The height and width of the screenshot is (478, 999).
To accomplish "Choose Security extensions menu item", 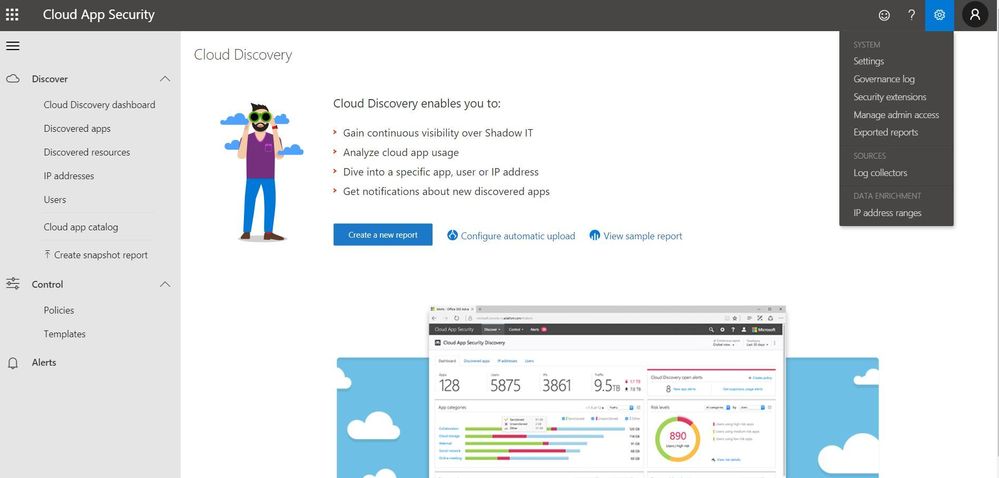I will [889, 97].
